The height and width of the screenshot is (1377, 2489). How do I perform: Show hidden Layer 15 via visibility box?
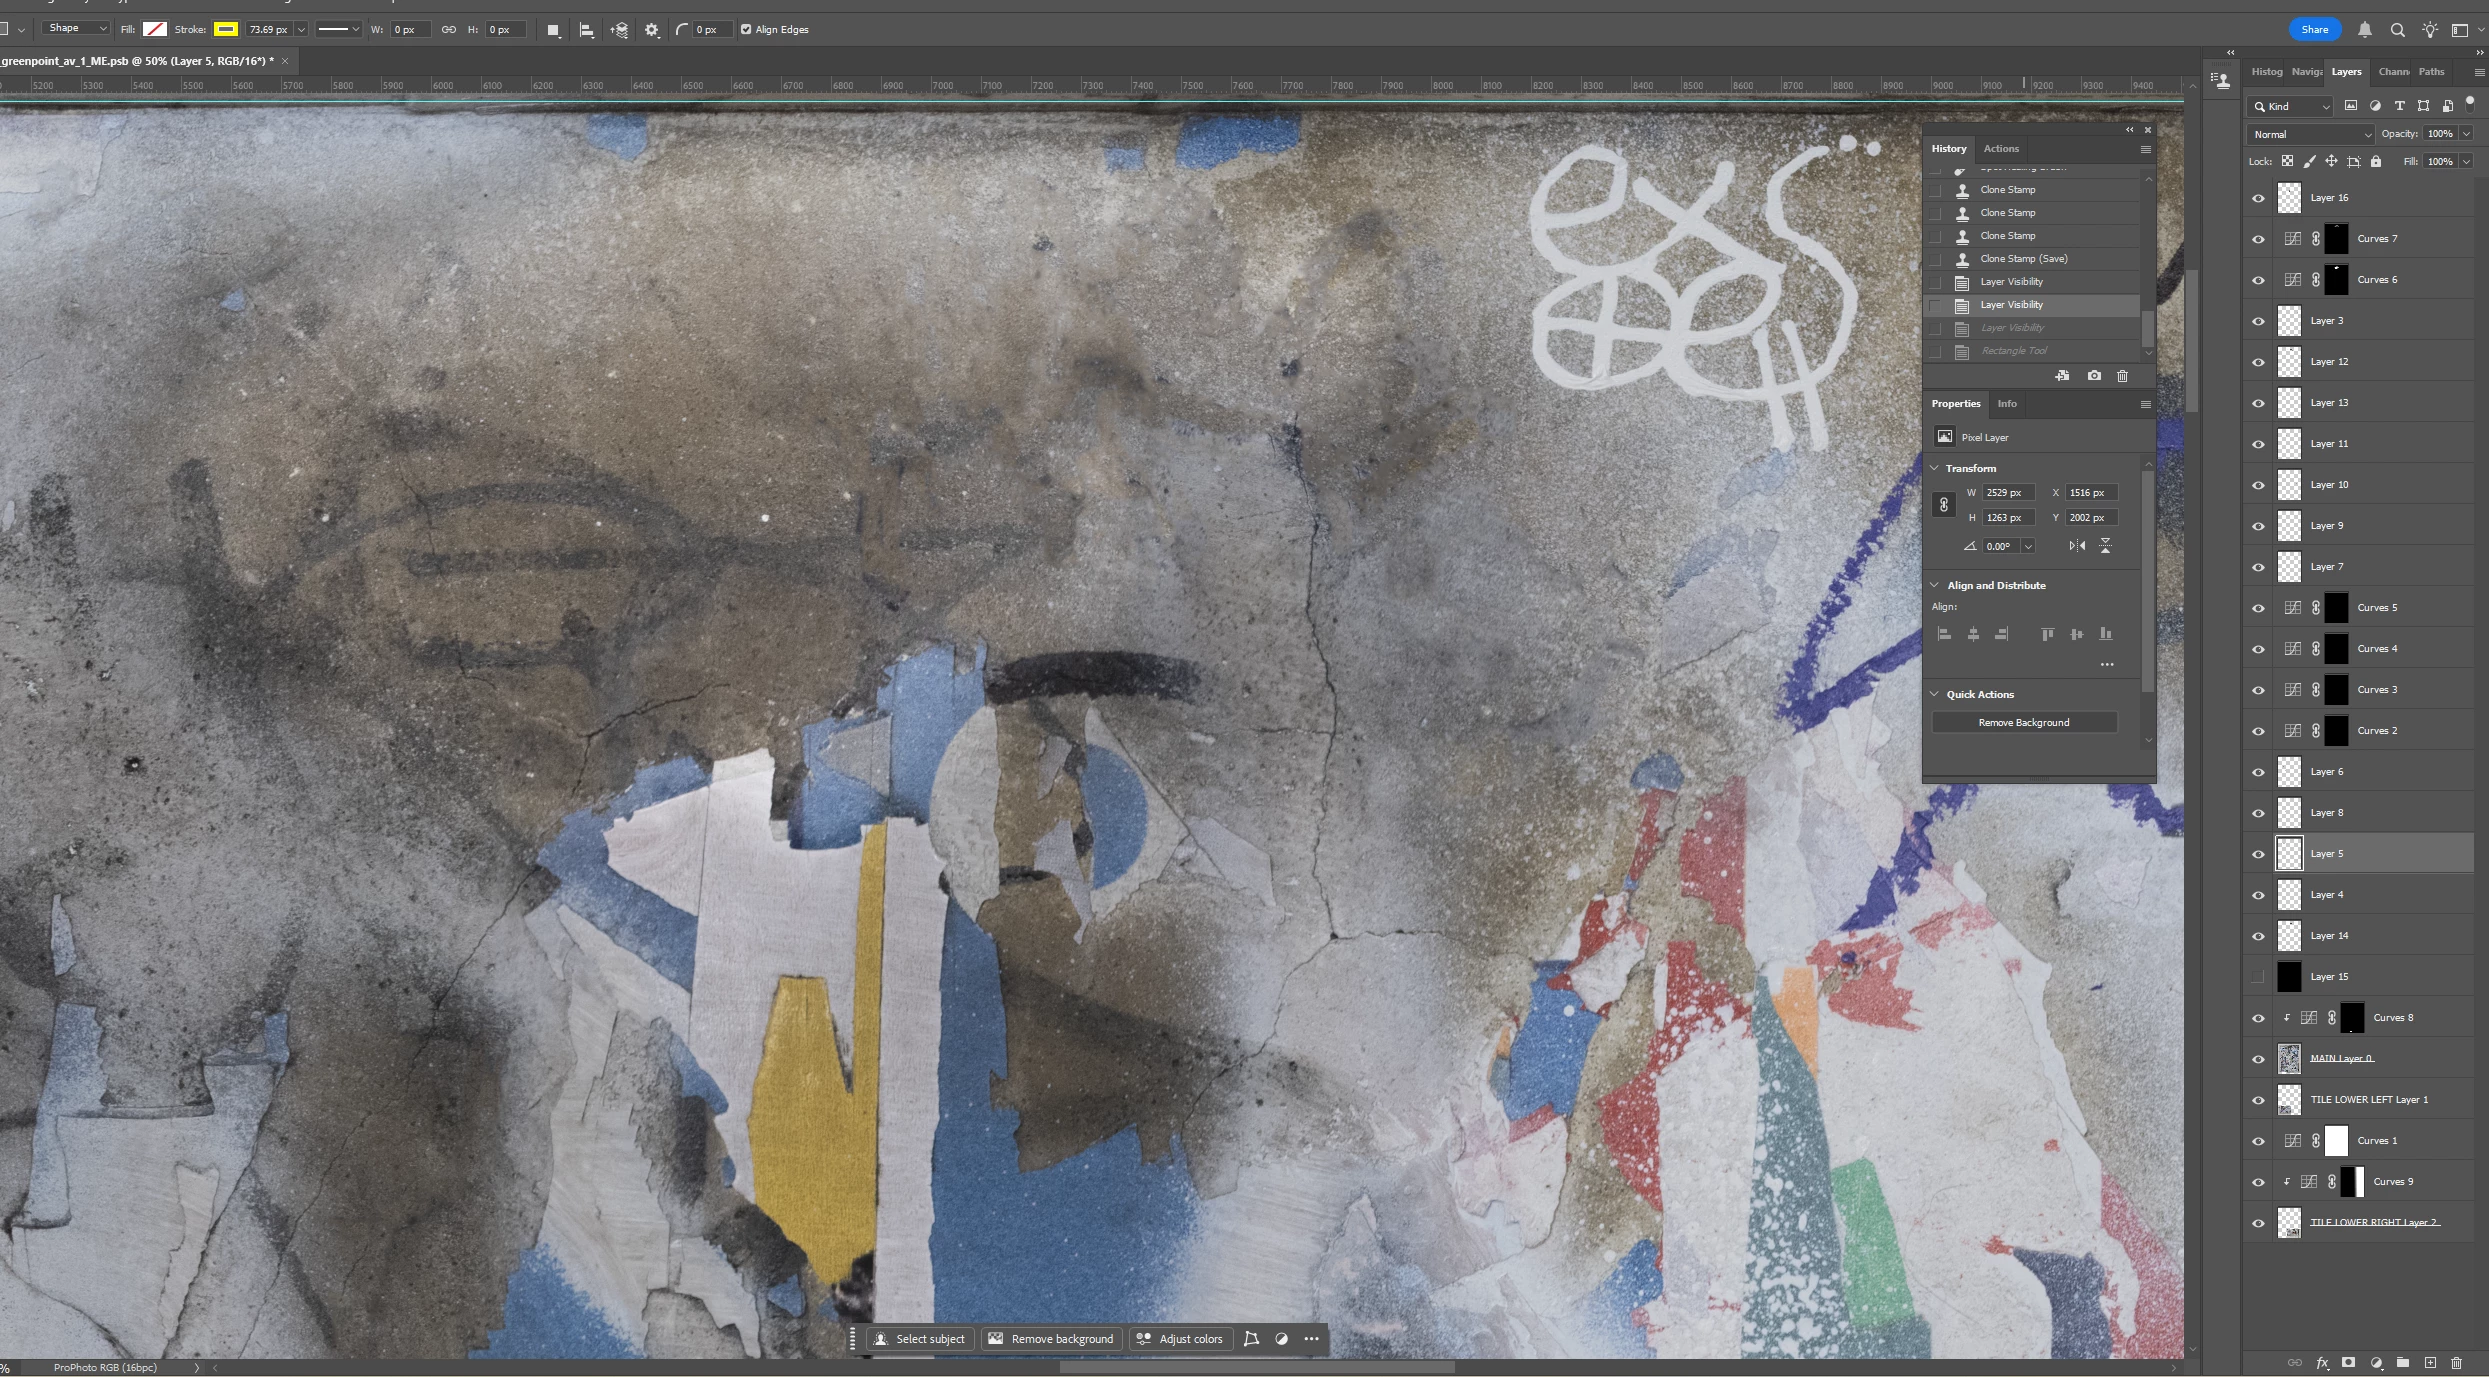click(2258, 977)
